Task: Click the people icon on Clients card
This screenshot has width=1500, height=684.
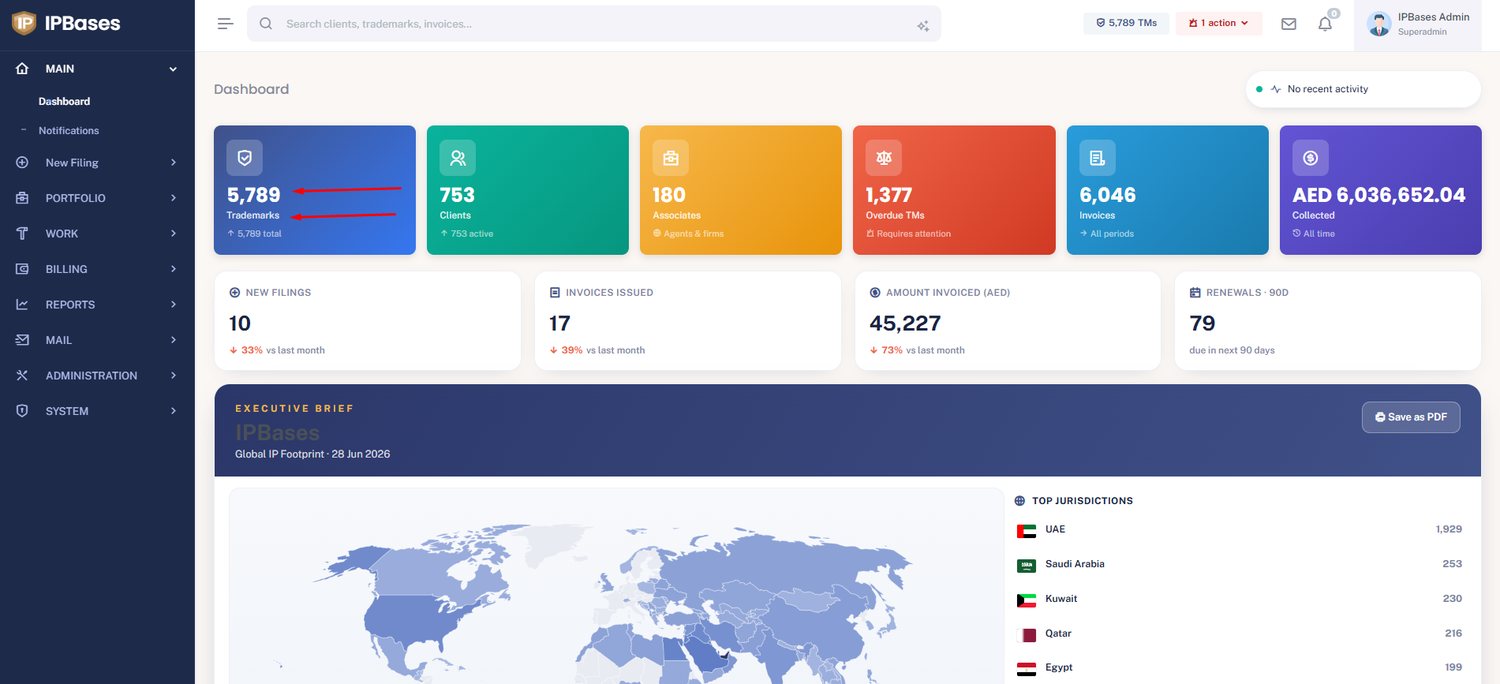Action: click(x=458, y=158)
